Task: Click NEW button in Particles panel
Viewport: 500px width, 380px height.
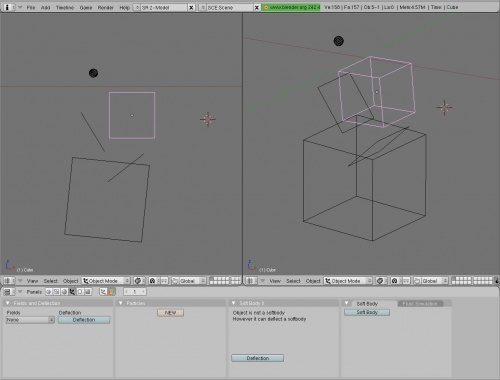Action: pyautogui.click(x=170, y=313)
